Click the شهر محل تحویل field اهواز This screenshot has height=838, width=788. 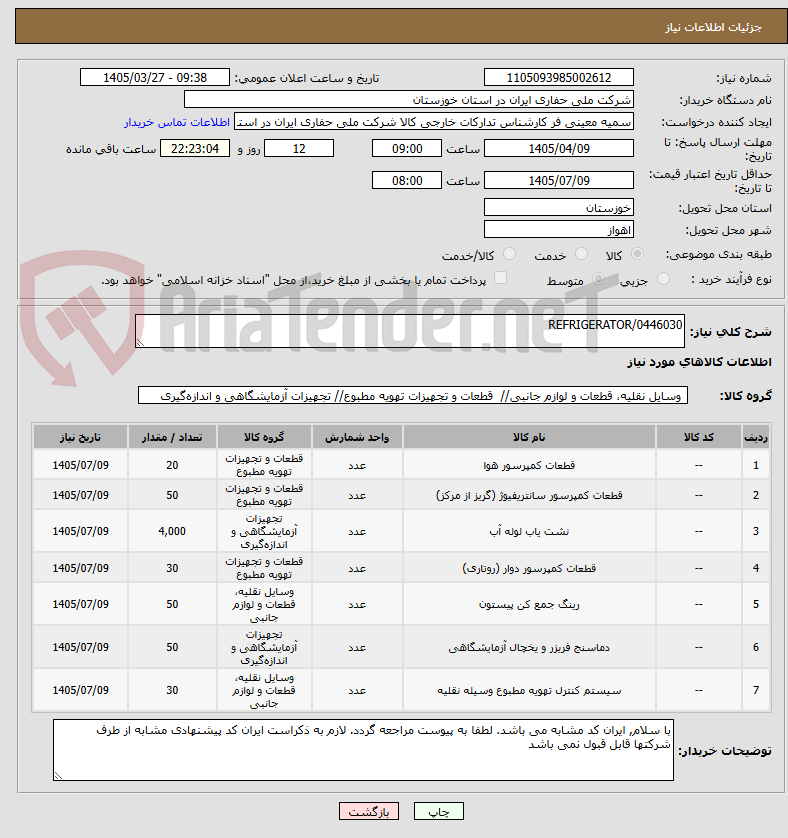click(559, 230)
